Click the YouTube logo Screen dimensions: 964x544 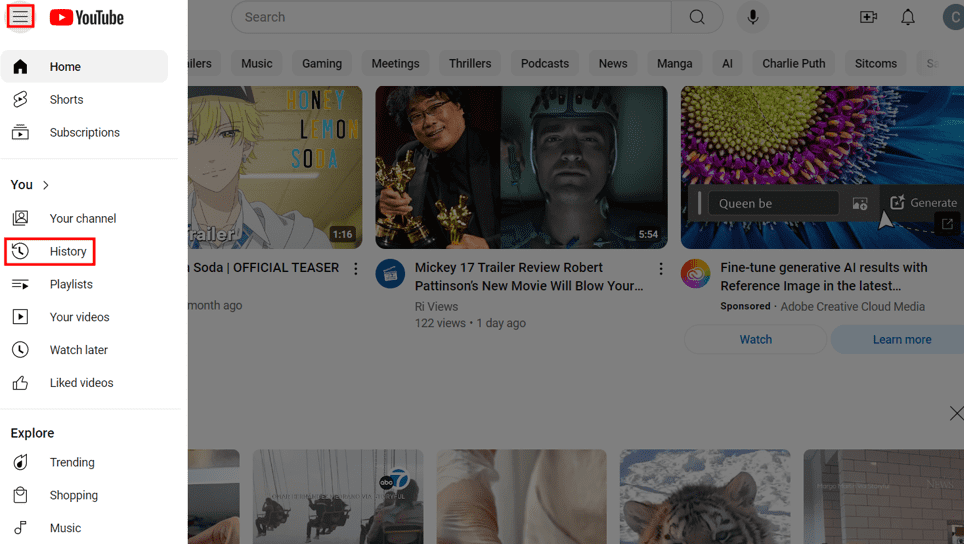tap(87, 17)
